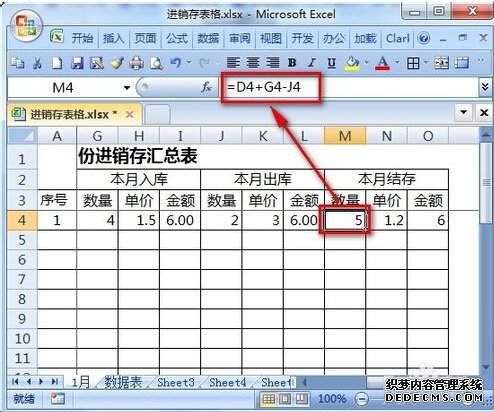
Task: Switch to the 数据表 sheet tab
Action: point(123,382)
